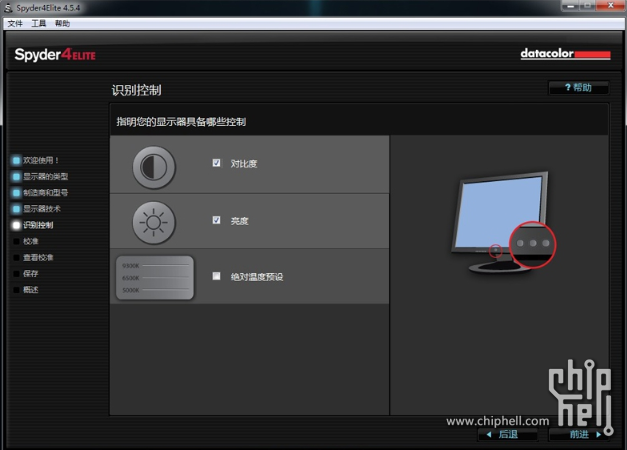Close the Spyder4Elite window
The height and width of the screenshot is (450, 627).
pyautogui.click(x=610, y=6)
